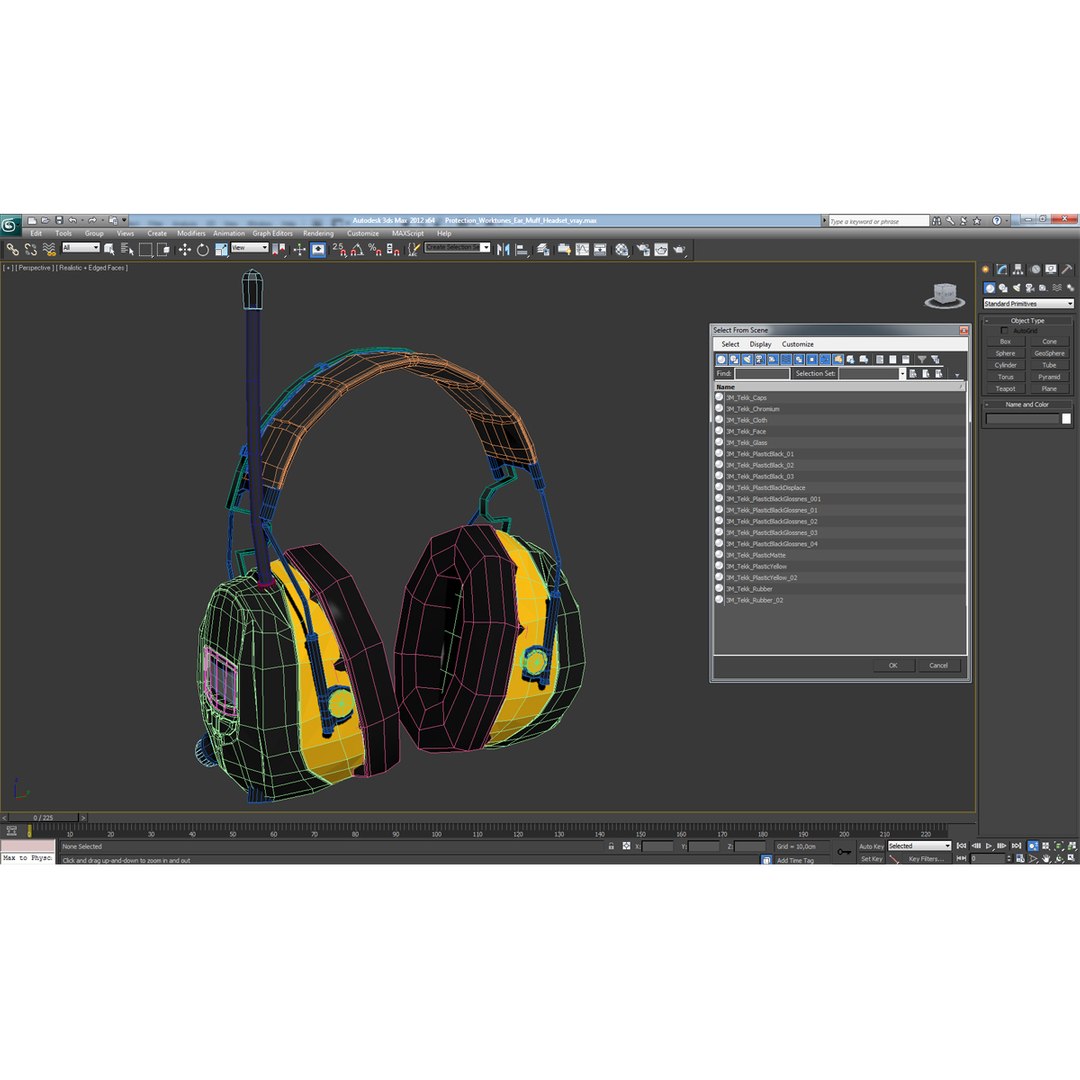Collapse the Name and Color rollout
Viewport: 1080px width, 1080px height.
click(x=1027, y=405)
